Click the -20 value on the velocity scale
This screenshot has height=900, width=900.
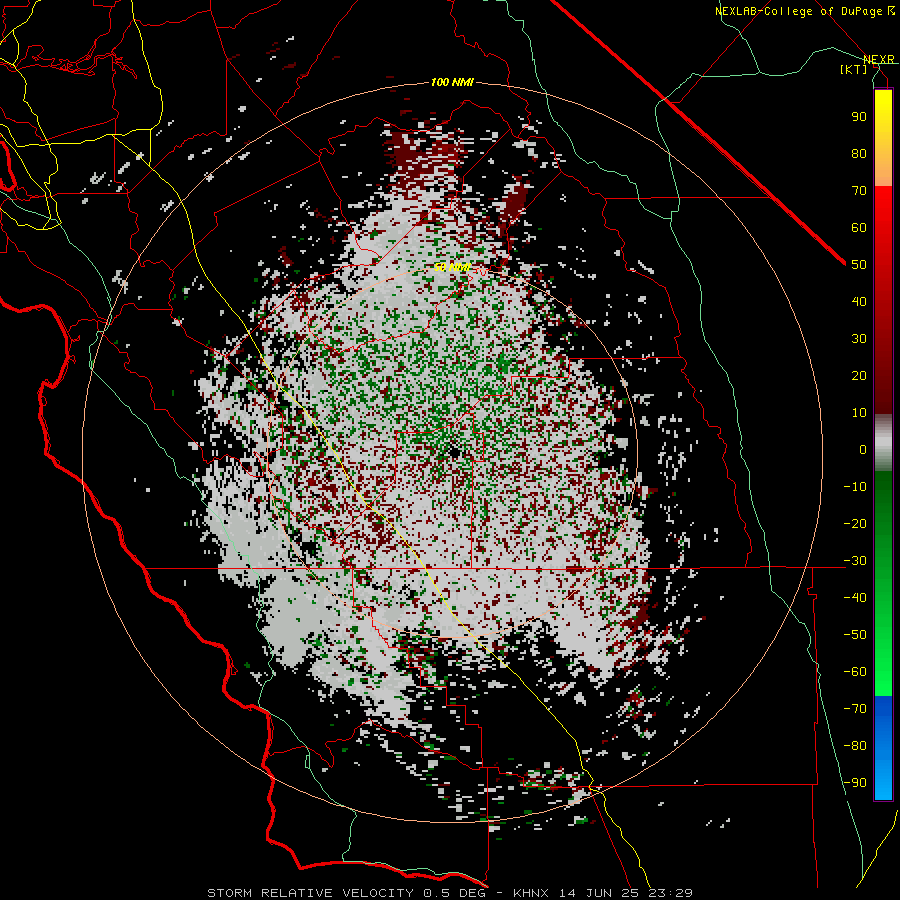point(855,523)
